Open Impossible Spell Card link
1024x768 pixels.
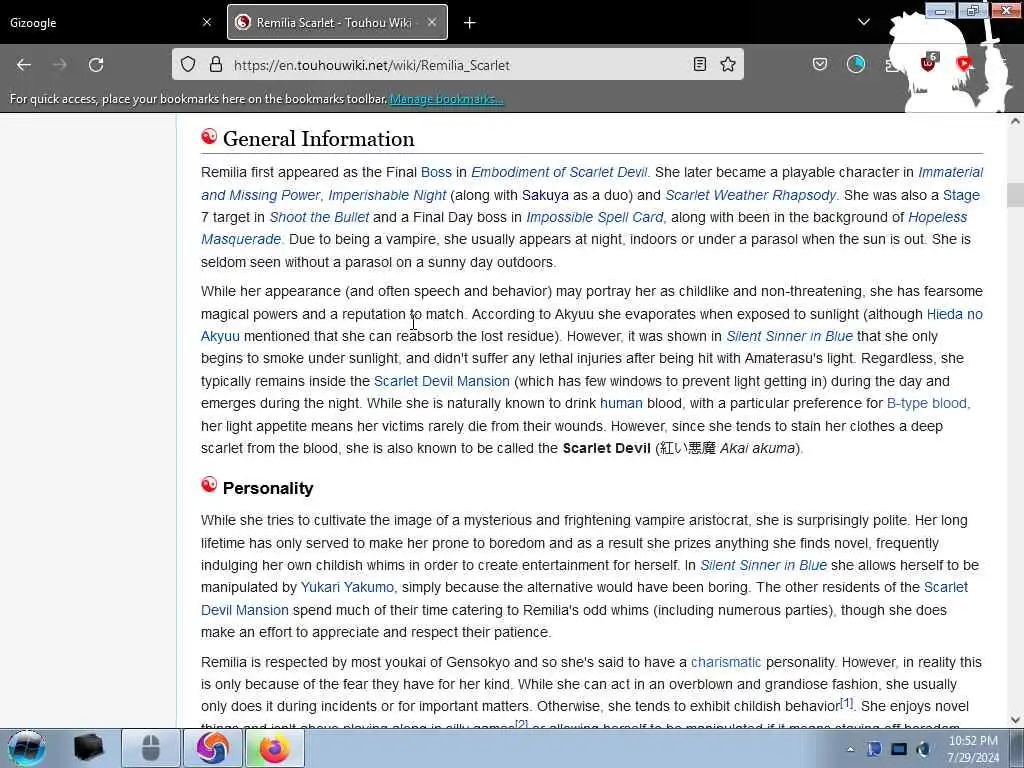pyautogui.click(x=594, y=217)
